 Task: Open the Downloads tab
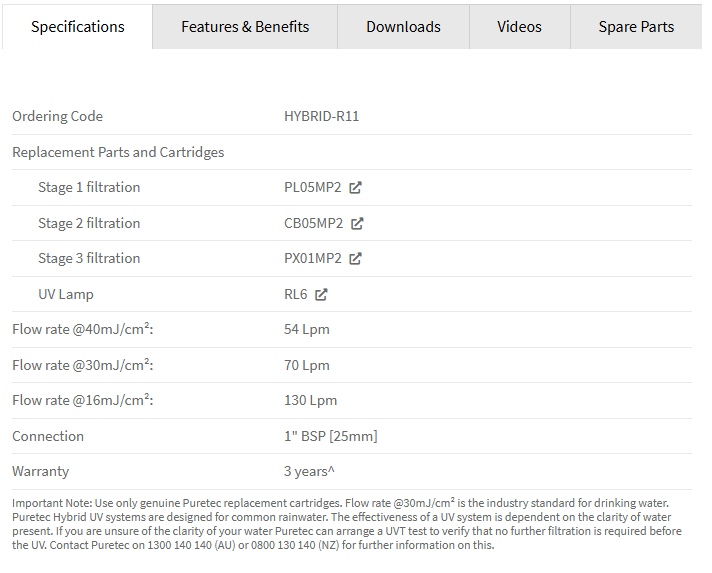403,27
